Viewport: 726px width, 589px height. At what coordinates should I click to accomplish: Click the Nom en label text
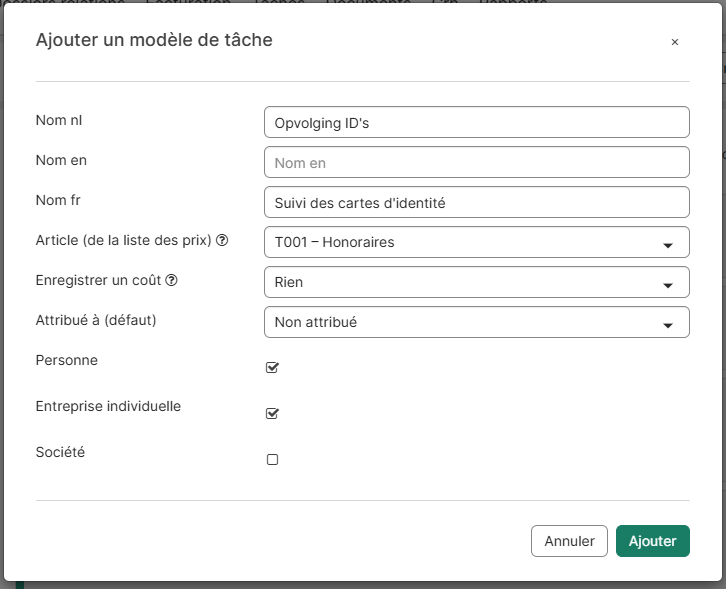61,160
